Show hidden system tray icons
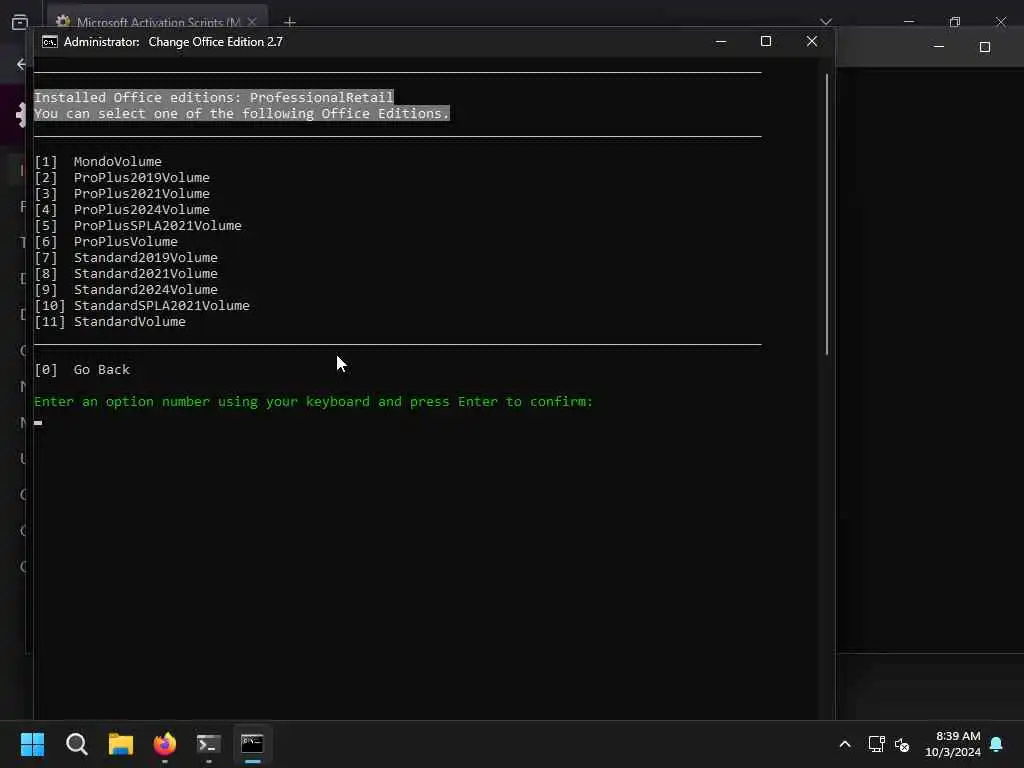Screen dimensions: 1024x768 [x=844, y=744]
